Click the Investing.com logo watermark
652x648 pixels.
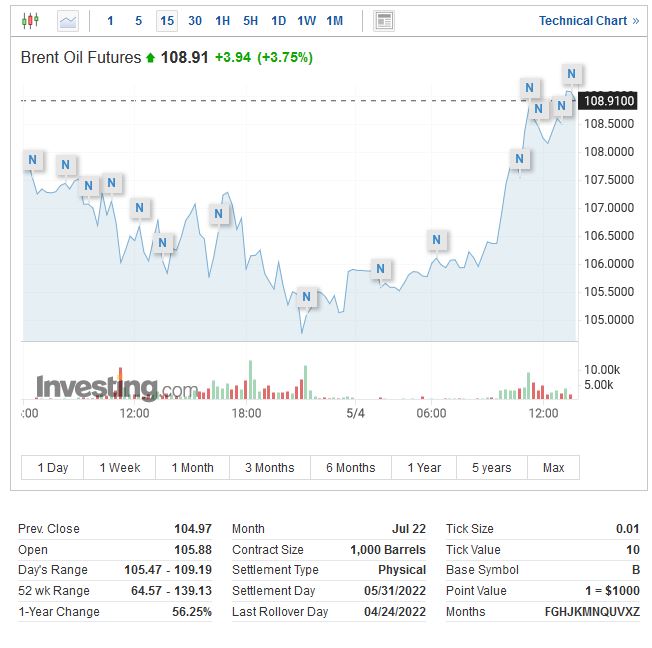coord(117,387)
